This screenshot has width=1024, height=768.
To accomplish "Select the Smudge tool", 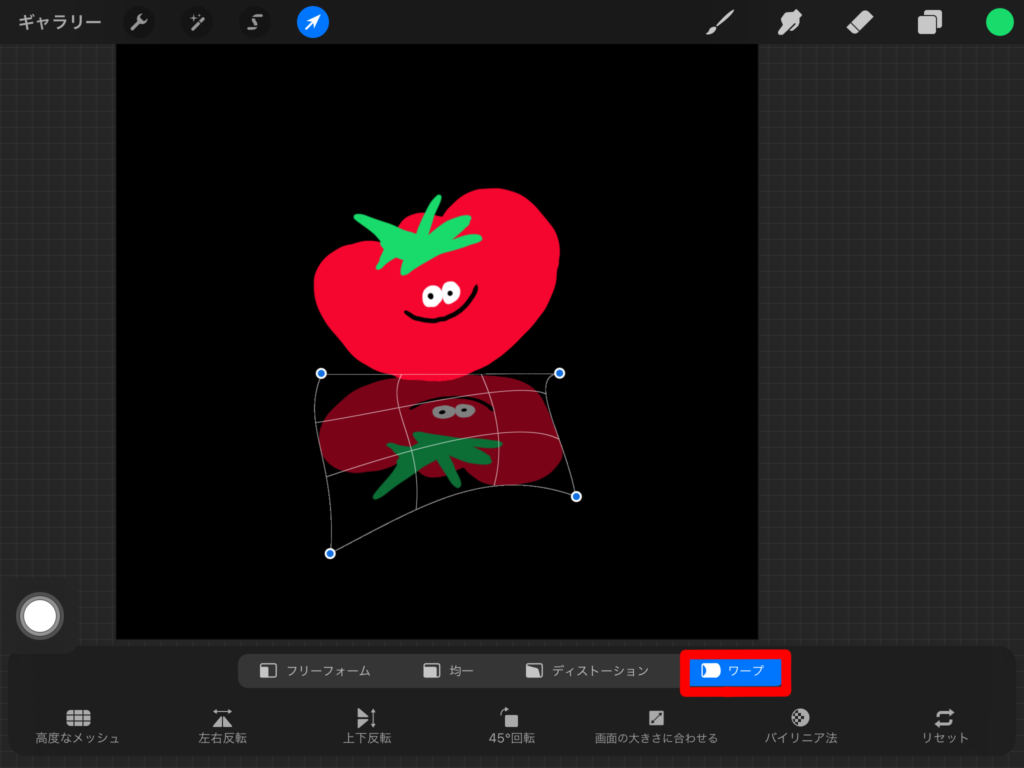I will coord(789,22).
